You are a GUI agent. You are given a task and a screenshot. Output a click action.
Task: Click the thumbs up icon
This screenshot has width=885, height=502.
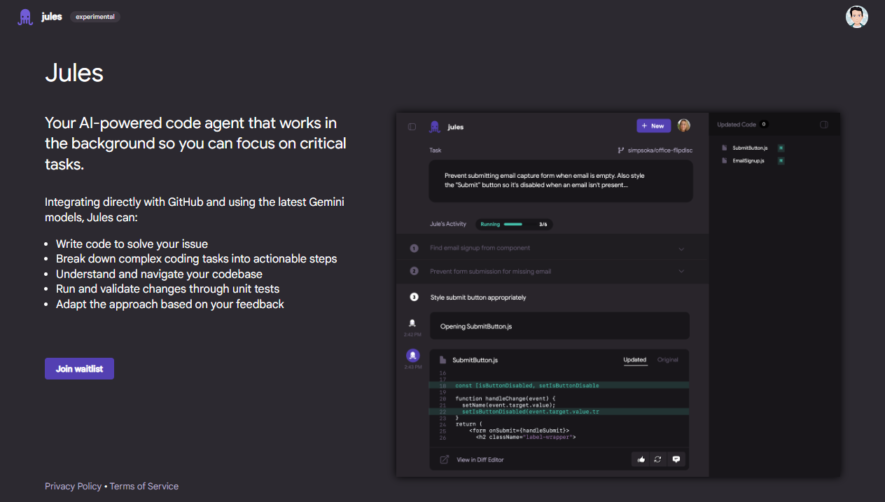641,460
